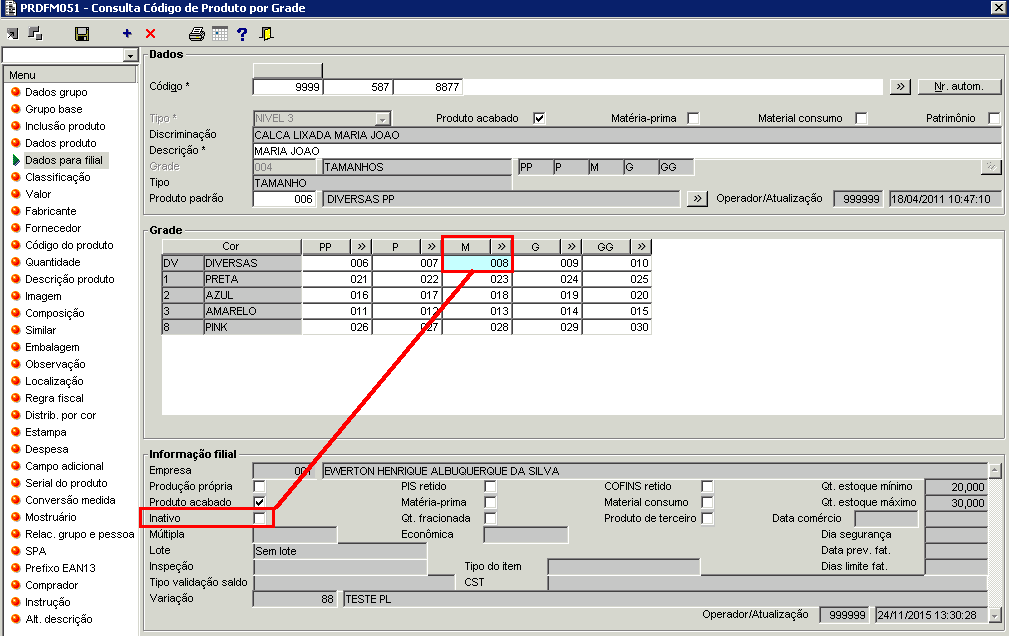Select Valor in the side menu
The image size is (1009, 636).
[38, 194]
